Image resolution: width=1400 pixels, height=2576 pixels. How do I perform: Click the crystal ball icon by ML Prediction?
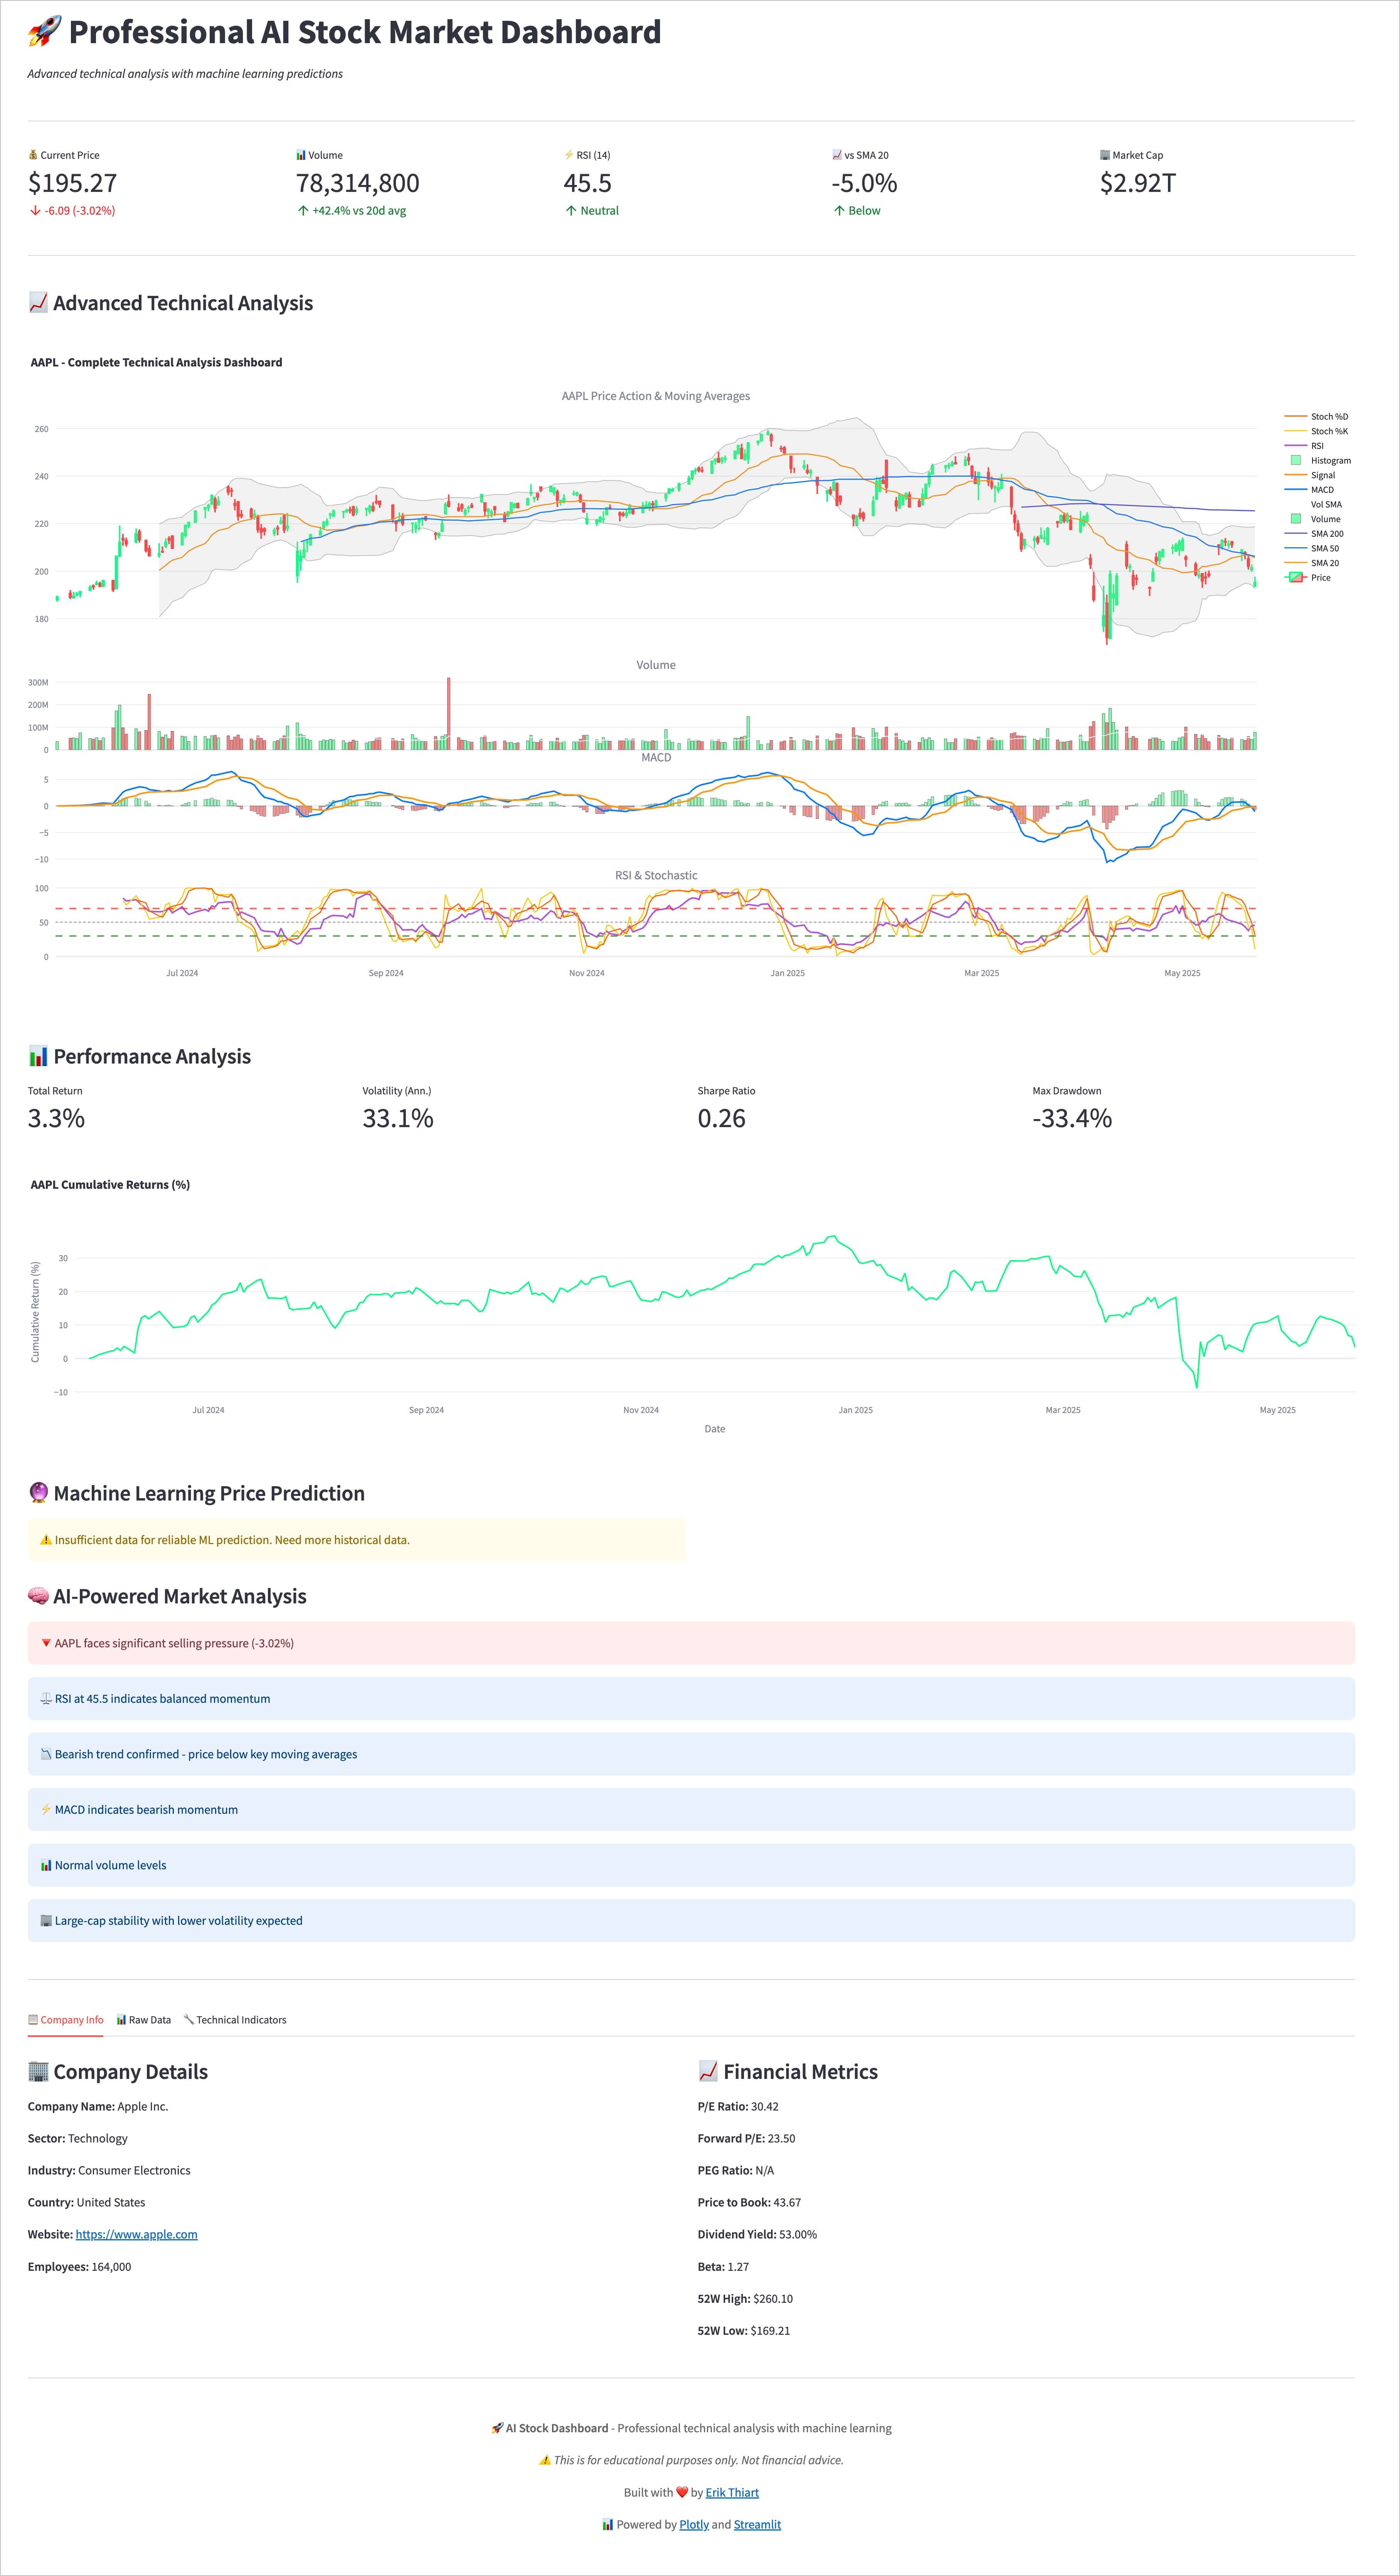(38, 1493)
